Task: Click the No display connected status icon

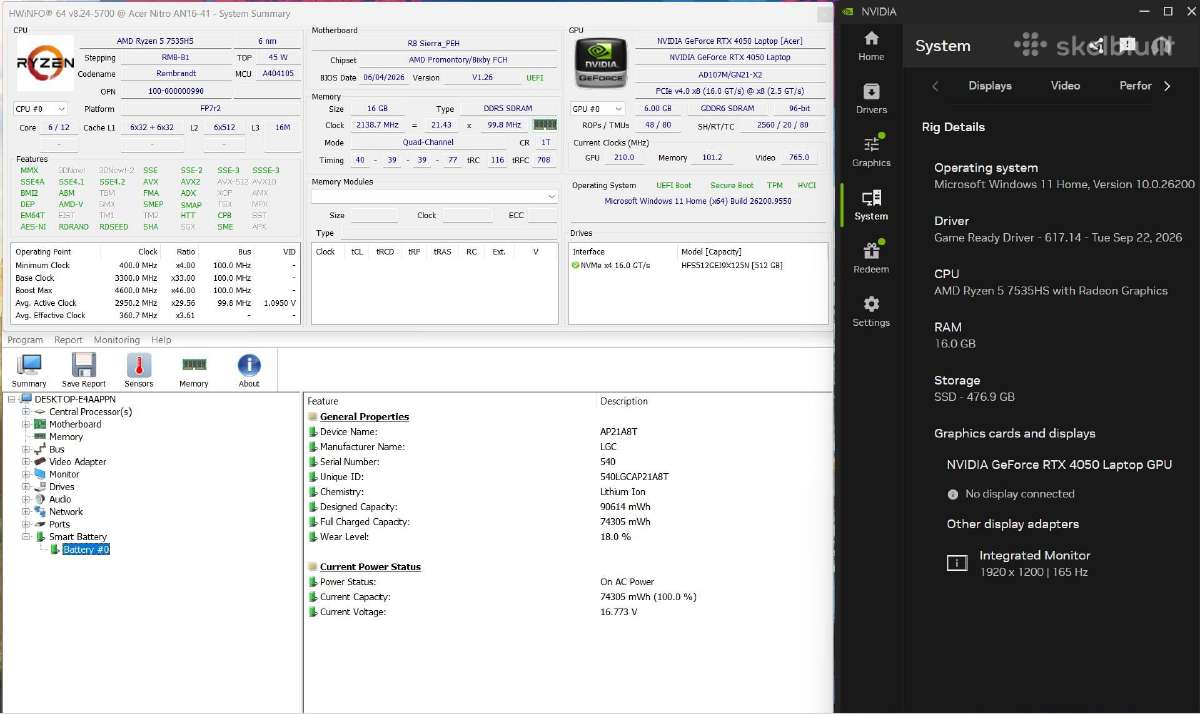Action: coord(953,494)
